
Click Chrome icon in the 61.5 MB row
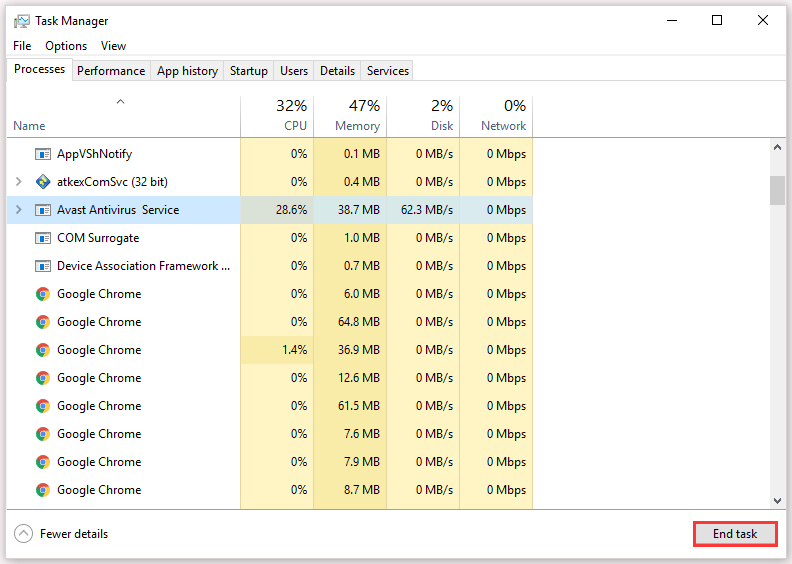click(x=43, y=406)
